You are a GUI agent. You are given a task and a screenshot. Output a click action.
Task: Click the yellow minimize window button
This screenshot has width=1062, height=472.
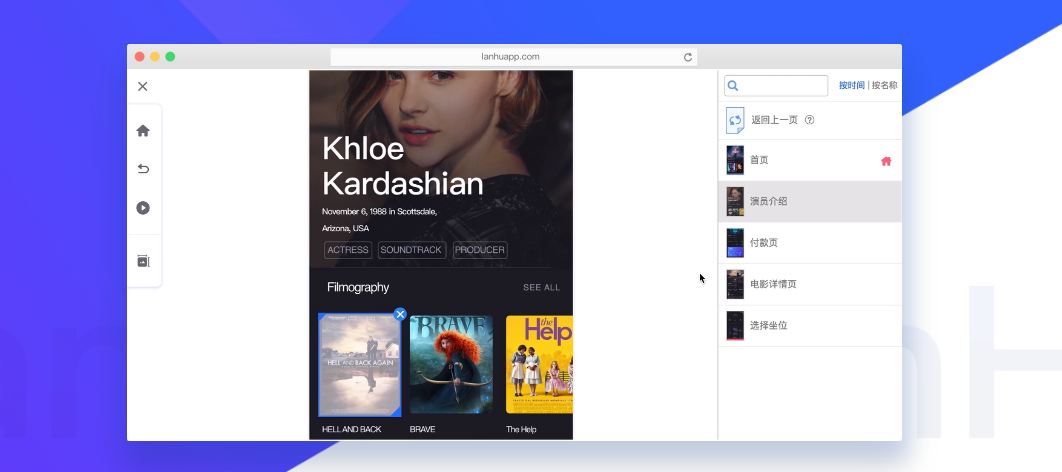(155, 57)
